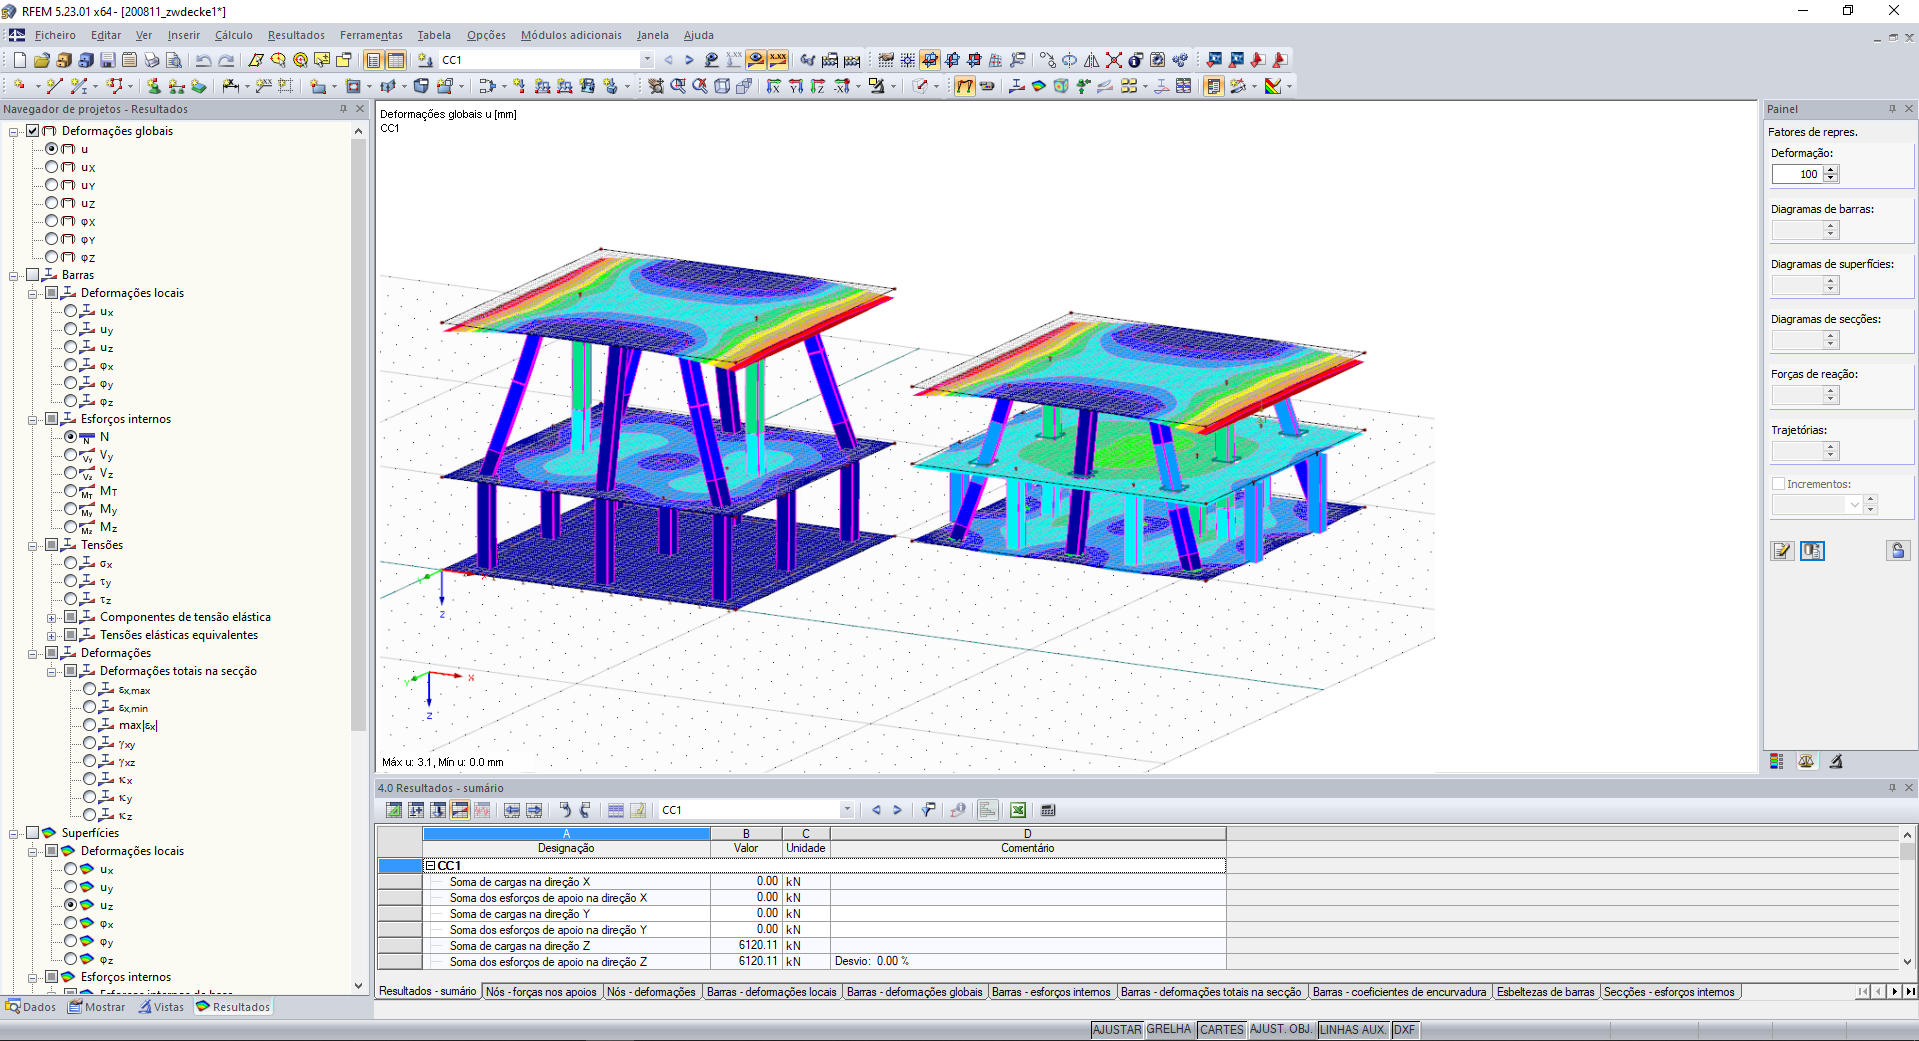This screenshot has height=1041, width=1919.
Task: Undo the last action
Action: coord(204,60)
